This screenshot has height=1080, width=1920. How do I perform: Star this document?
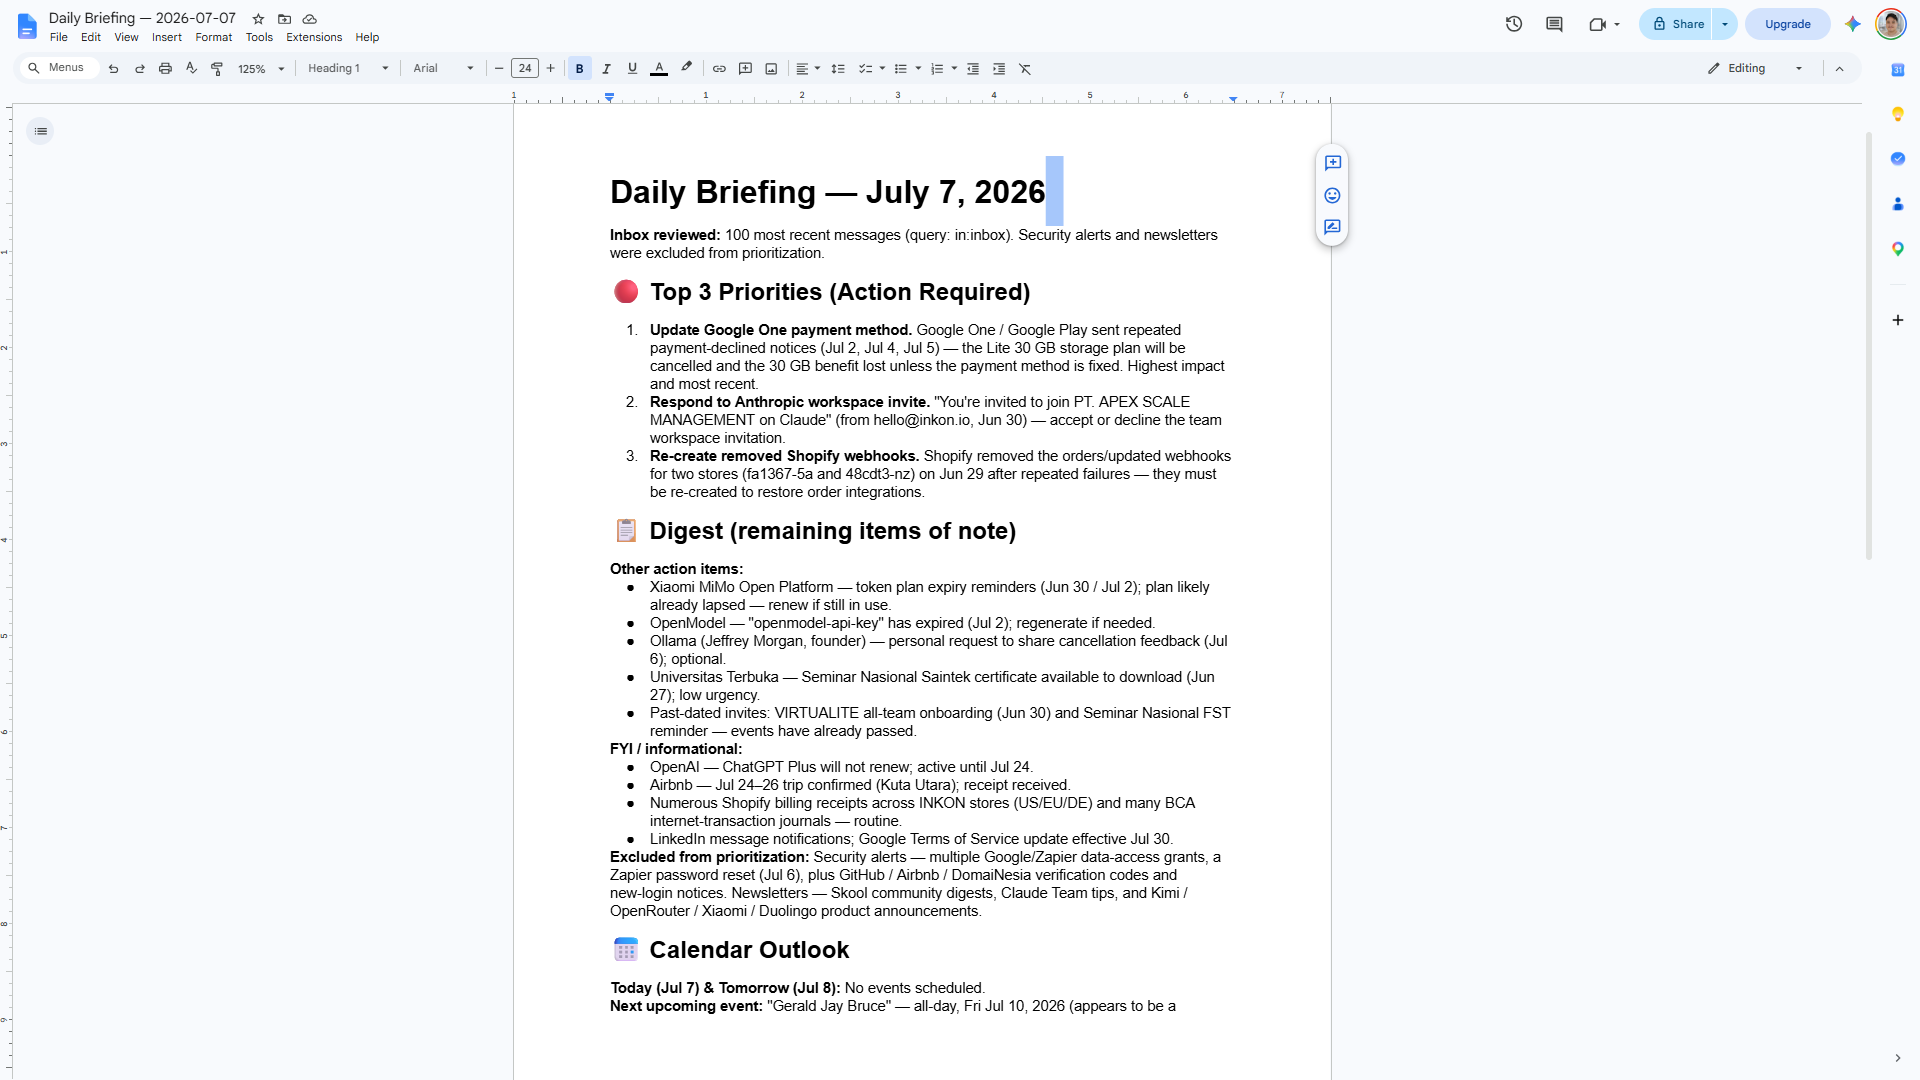pos(258,19)
